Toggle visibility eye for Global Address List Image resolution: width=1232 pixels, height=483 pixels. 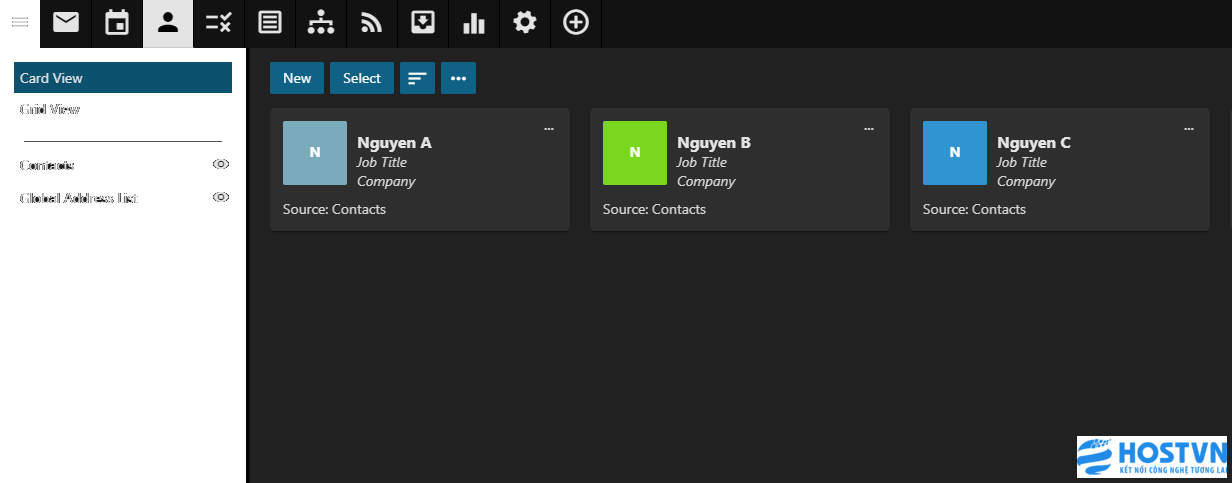click(221, 197)
